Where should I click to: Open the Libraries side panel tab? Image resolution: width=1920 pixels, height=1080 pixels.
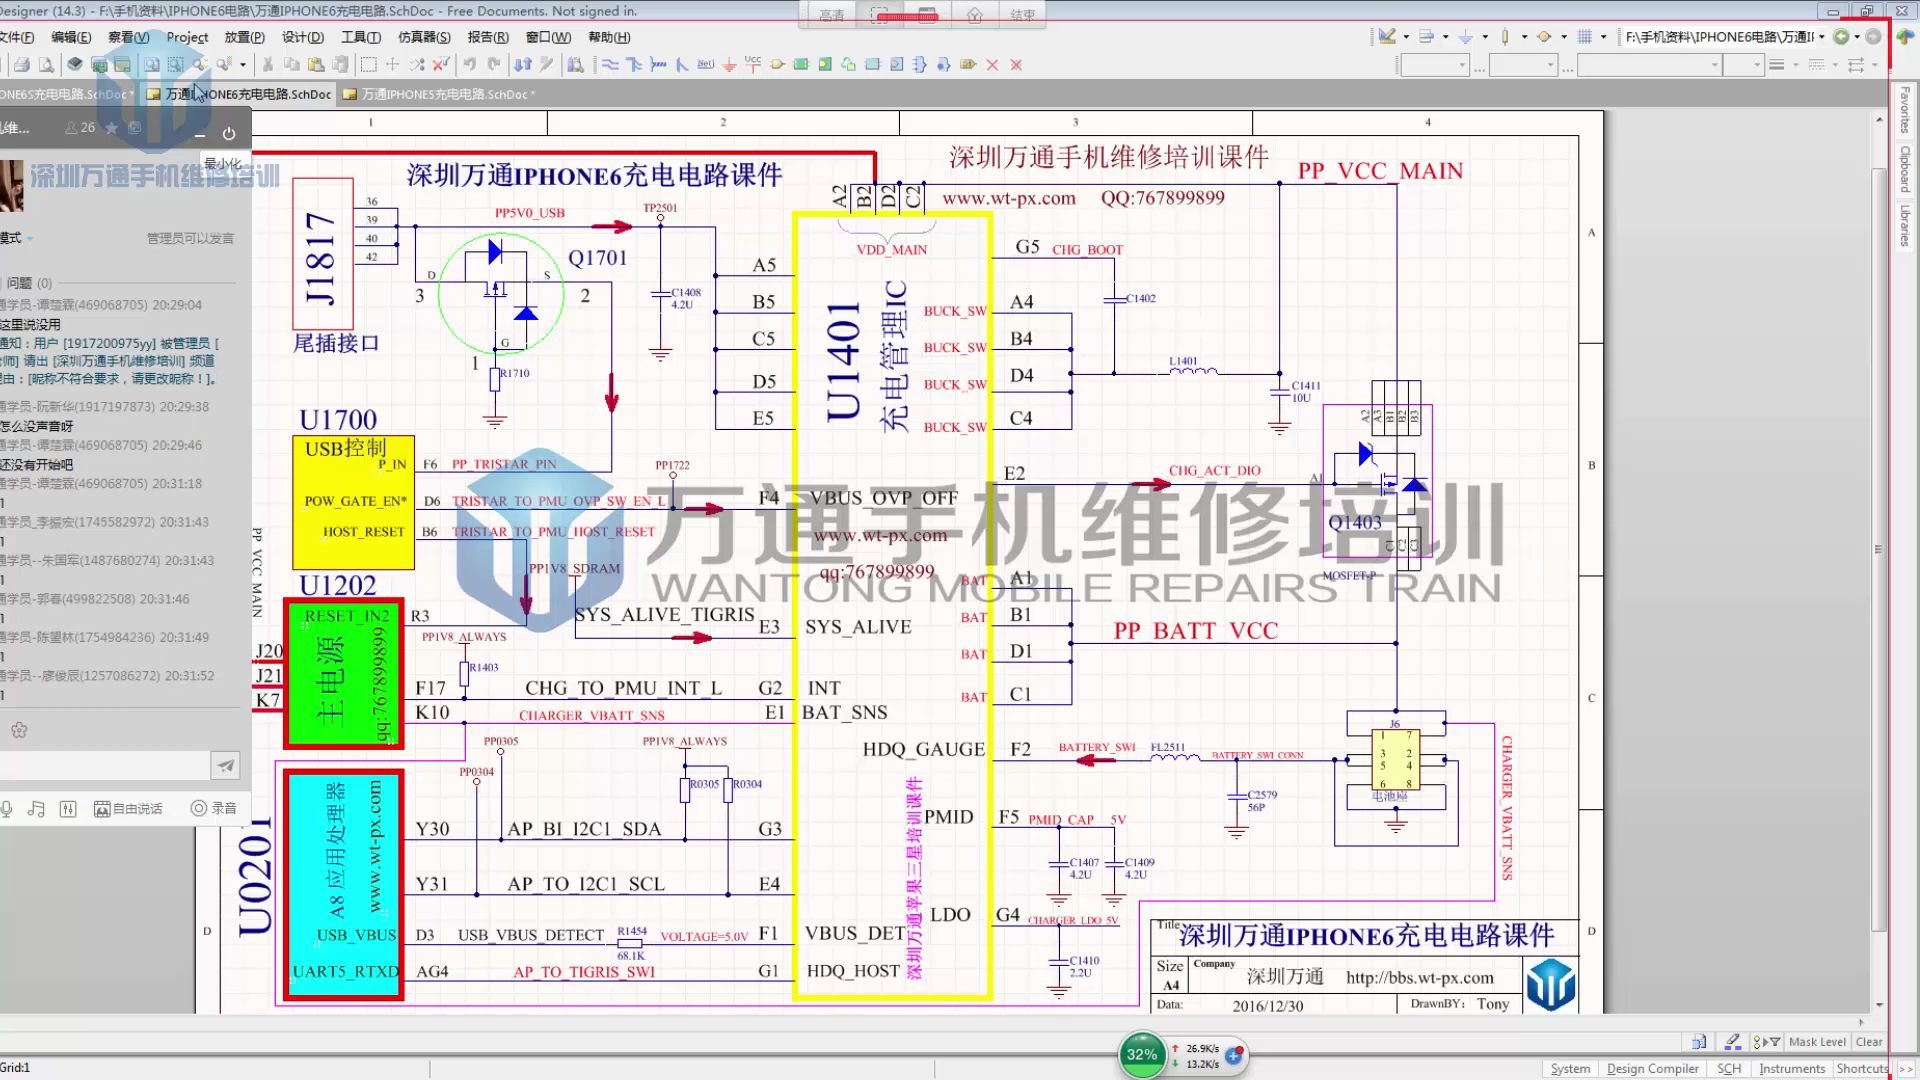pyautogui.click(x=1905, y=226)
